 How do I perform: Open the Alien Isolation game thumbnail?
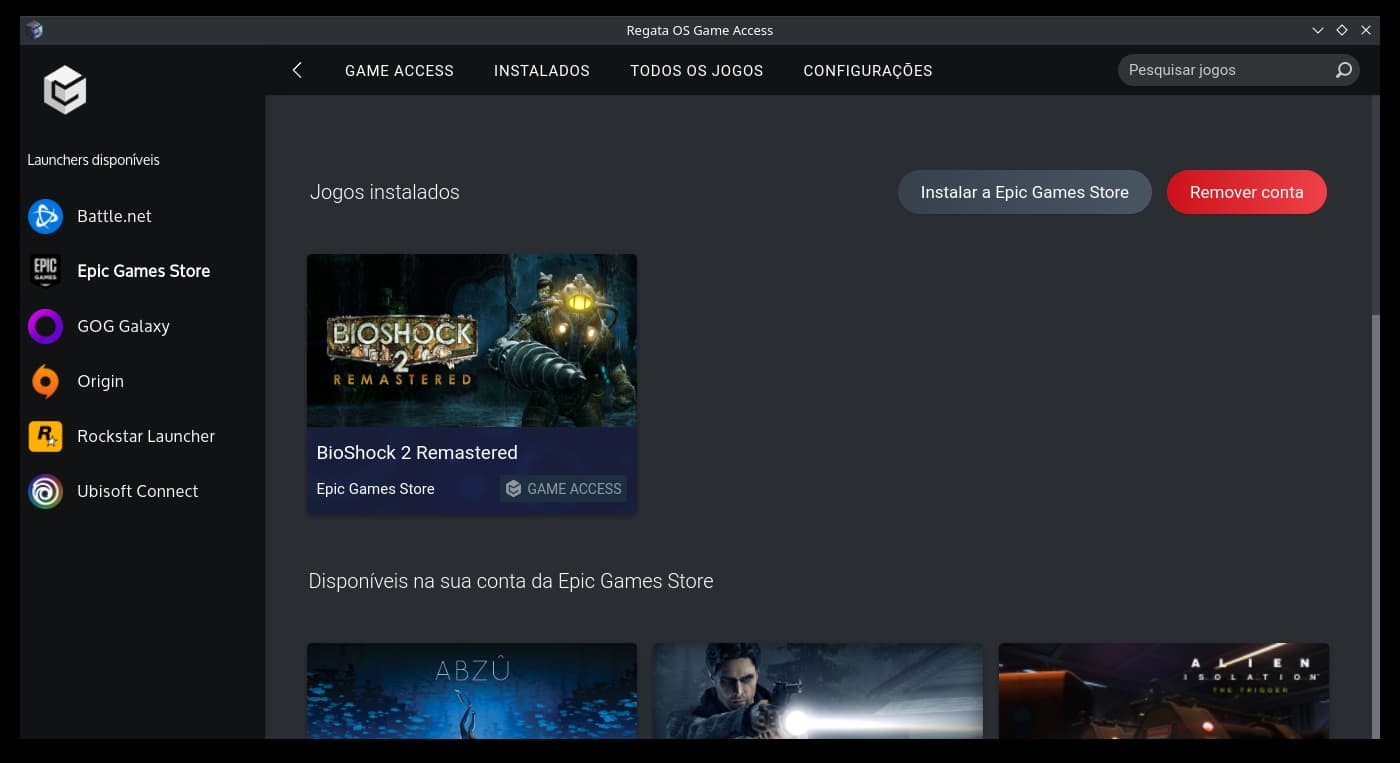[1164, 691]
